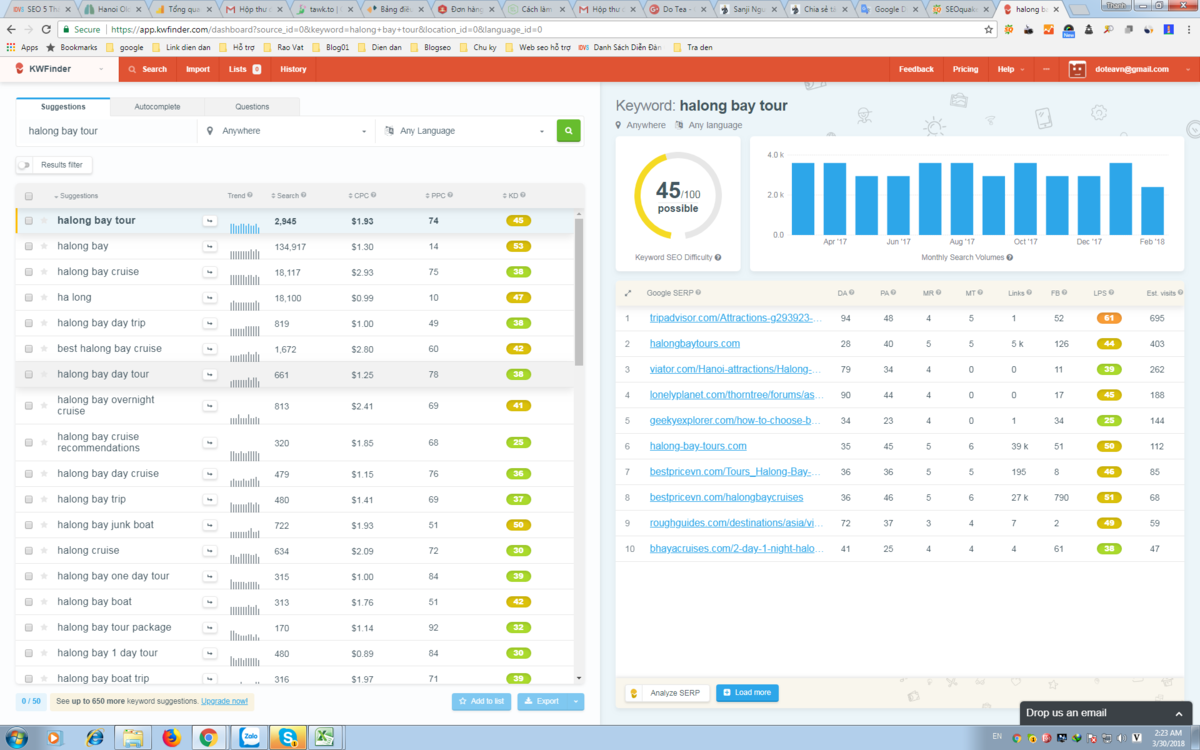Click the expand icon in Google SERP header

[x=628, y=293]
